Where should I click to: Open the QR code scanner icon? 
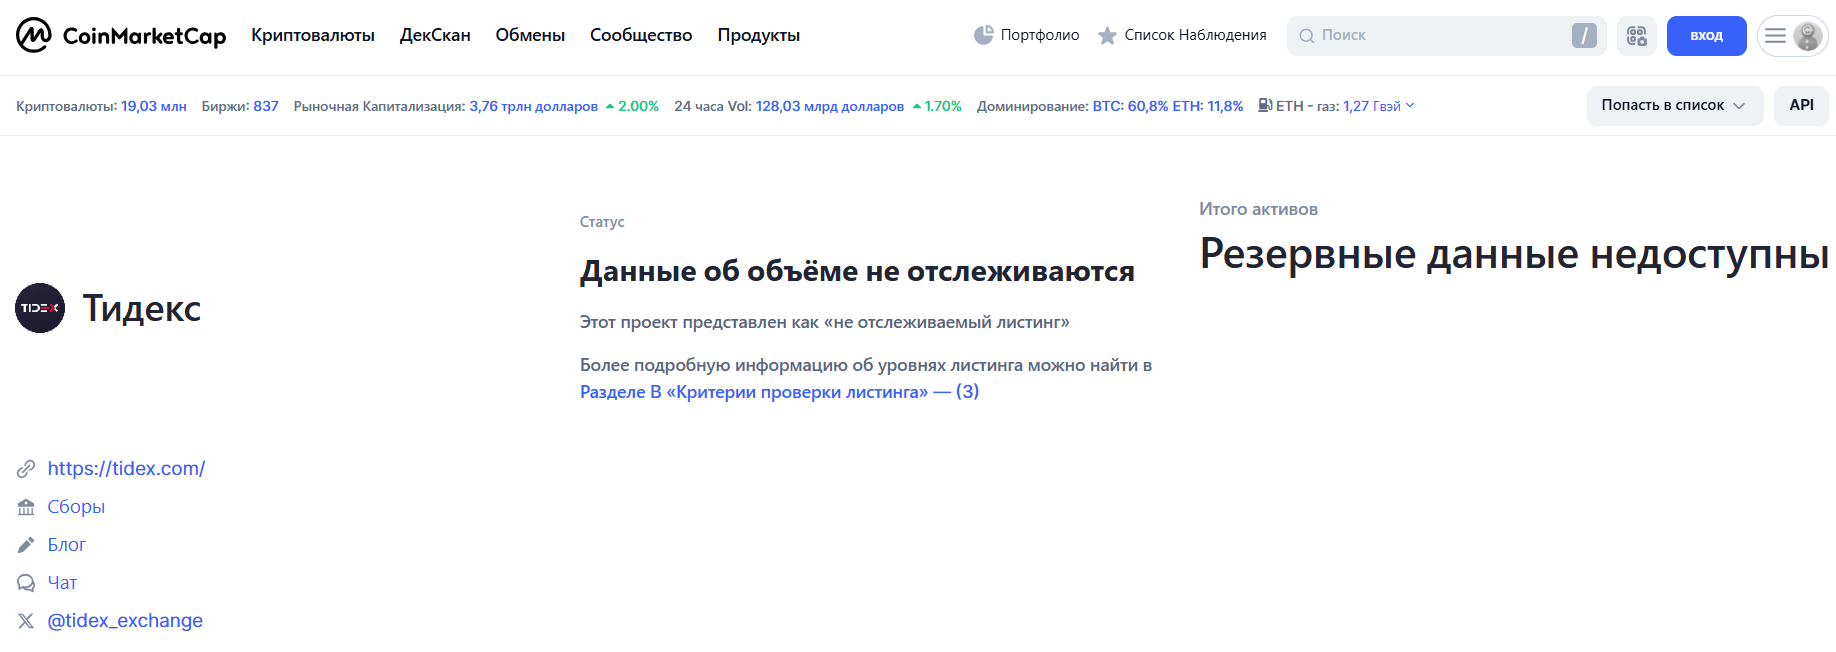(x=1636, y=36)
